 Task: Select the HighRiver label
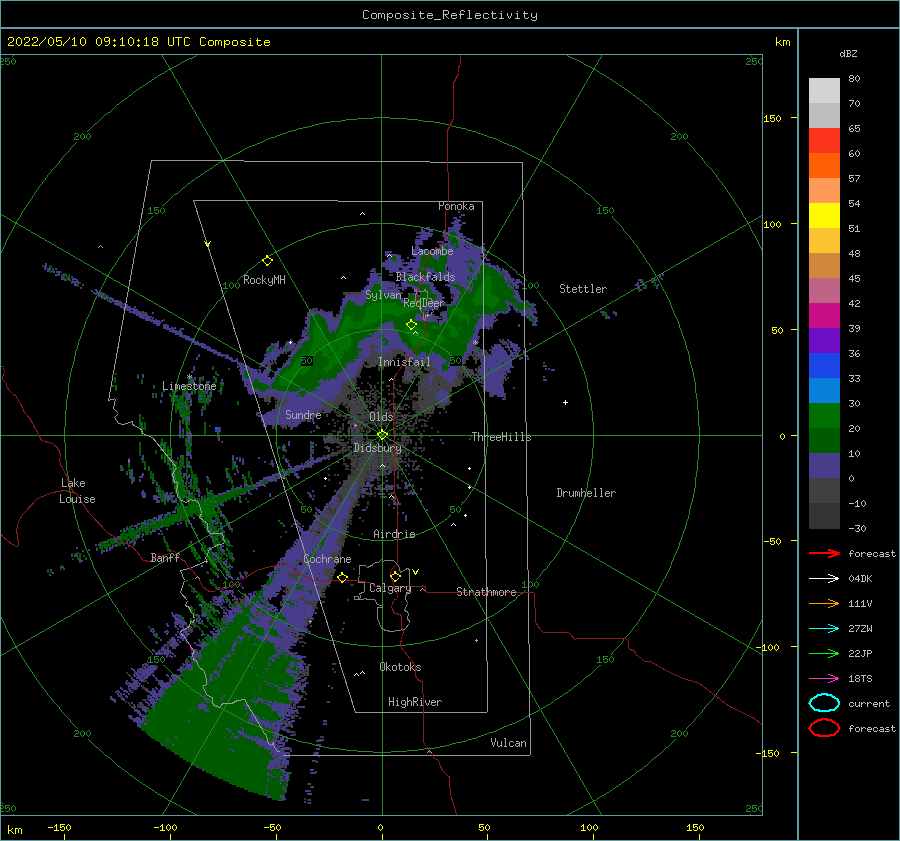pyautogui.click(x=415, y=702)
